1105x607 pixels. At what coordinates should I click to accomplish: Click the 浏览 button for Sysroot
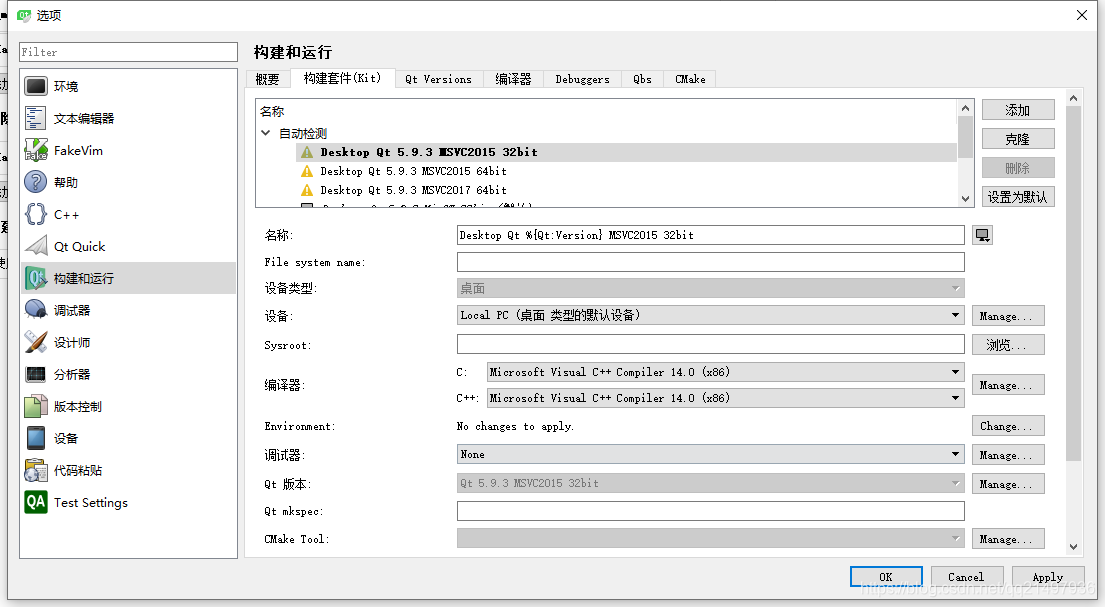1008,345
